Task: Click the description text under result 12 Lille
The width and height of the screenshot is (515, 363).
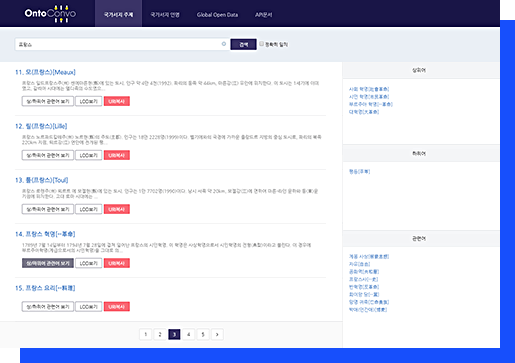Action: click(x=172, y=140)
